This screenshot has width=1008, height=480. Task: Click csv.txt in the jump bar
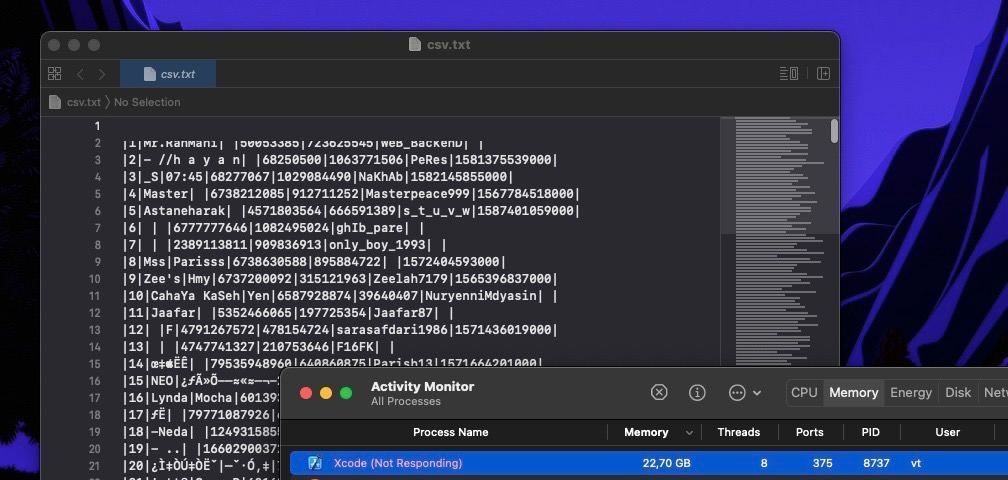(x=84, y=102)
